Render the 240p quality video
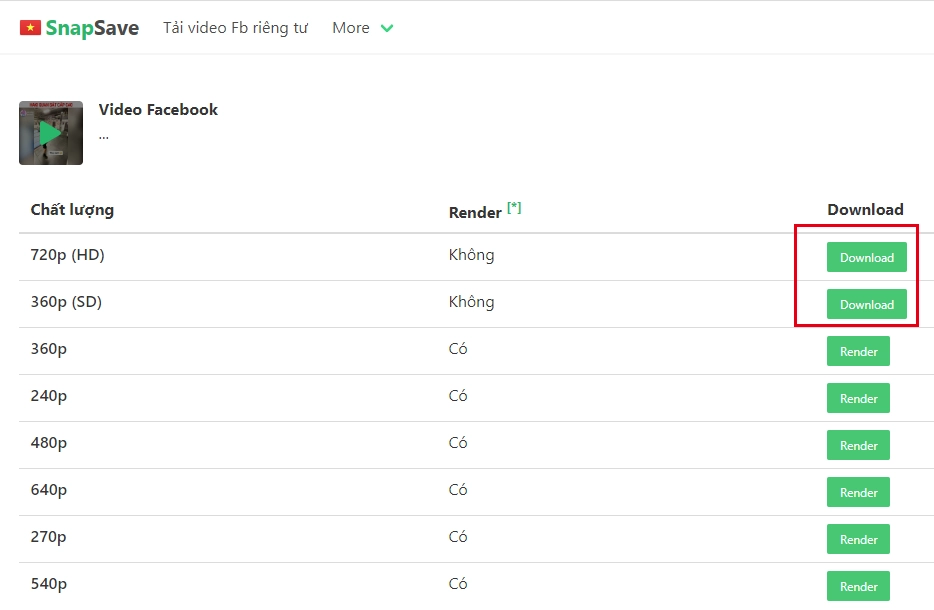The image size is (934, 610). [858, 398]
